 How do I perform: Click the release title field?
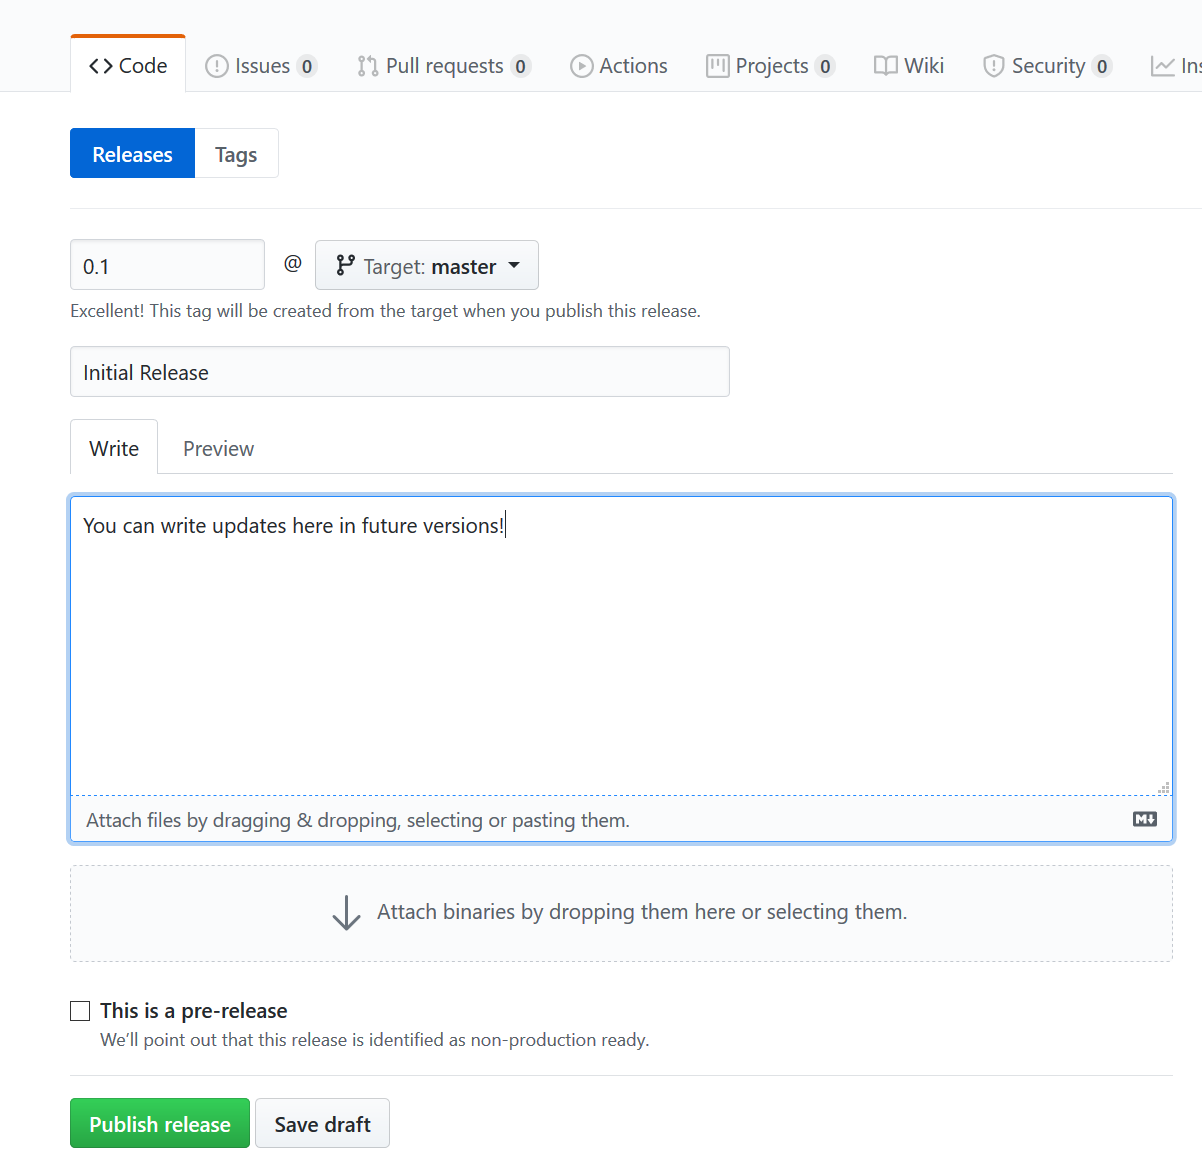pos(399,371)
